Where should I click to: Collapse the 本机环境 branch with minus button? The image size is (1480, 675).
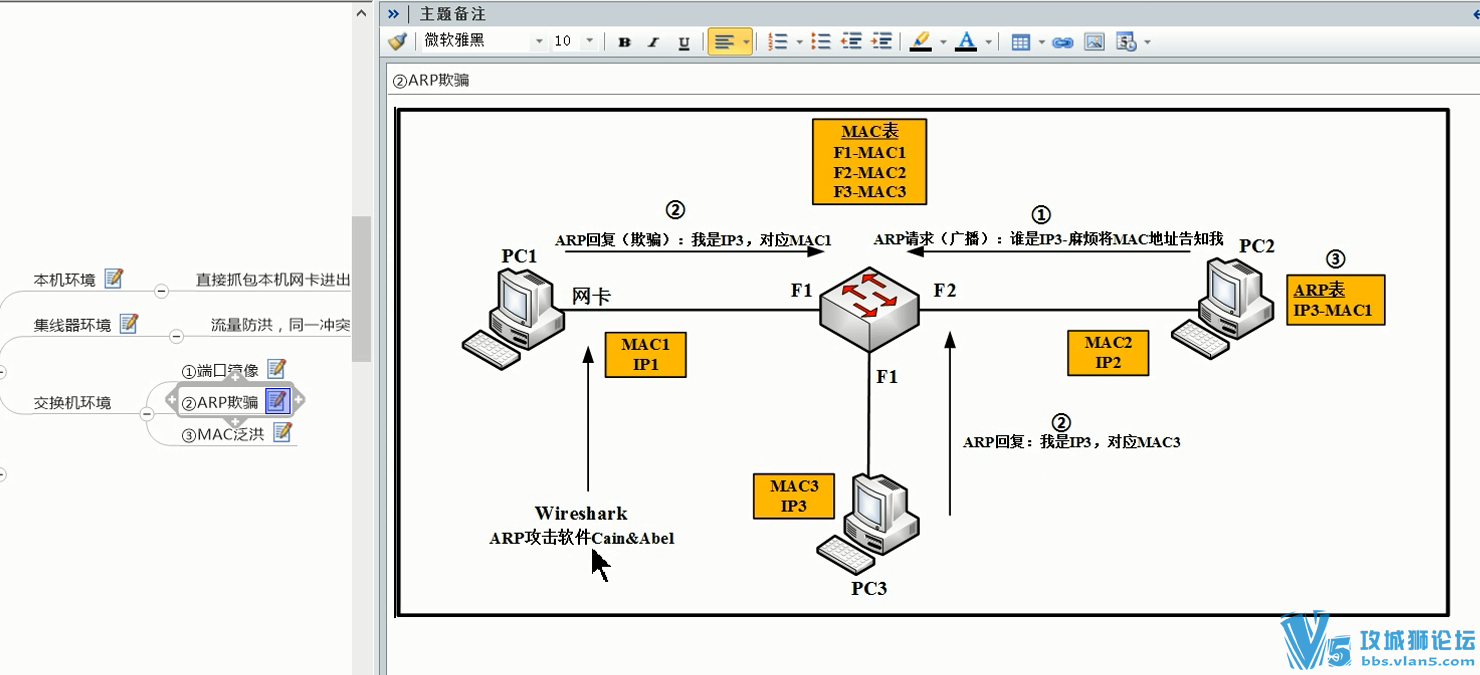pyautogui.click(x=161, y=291)
